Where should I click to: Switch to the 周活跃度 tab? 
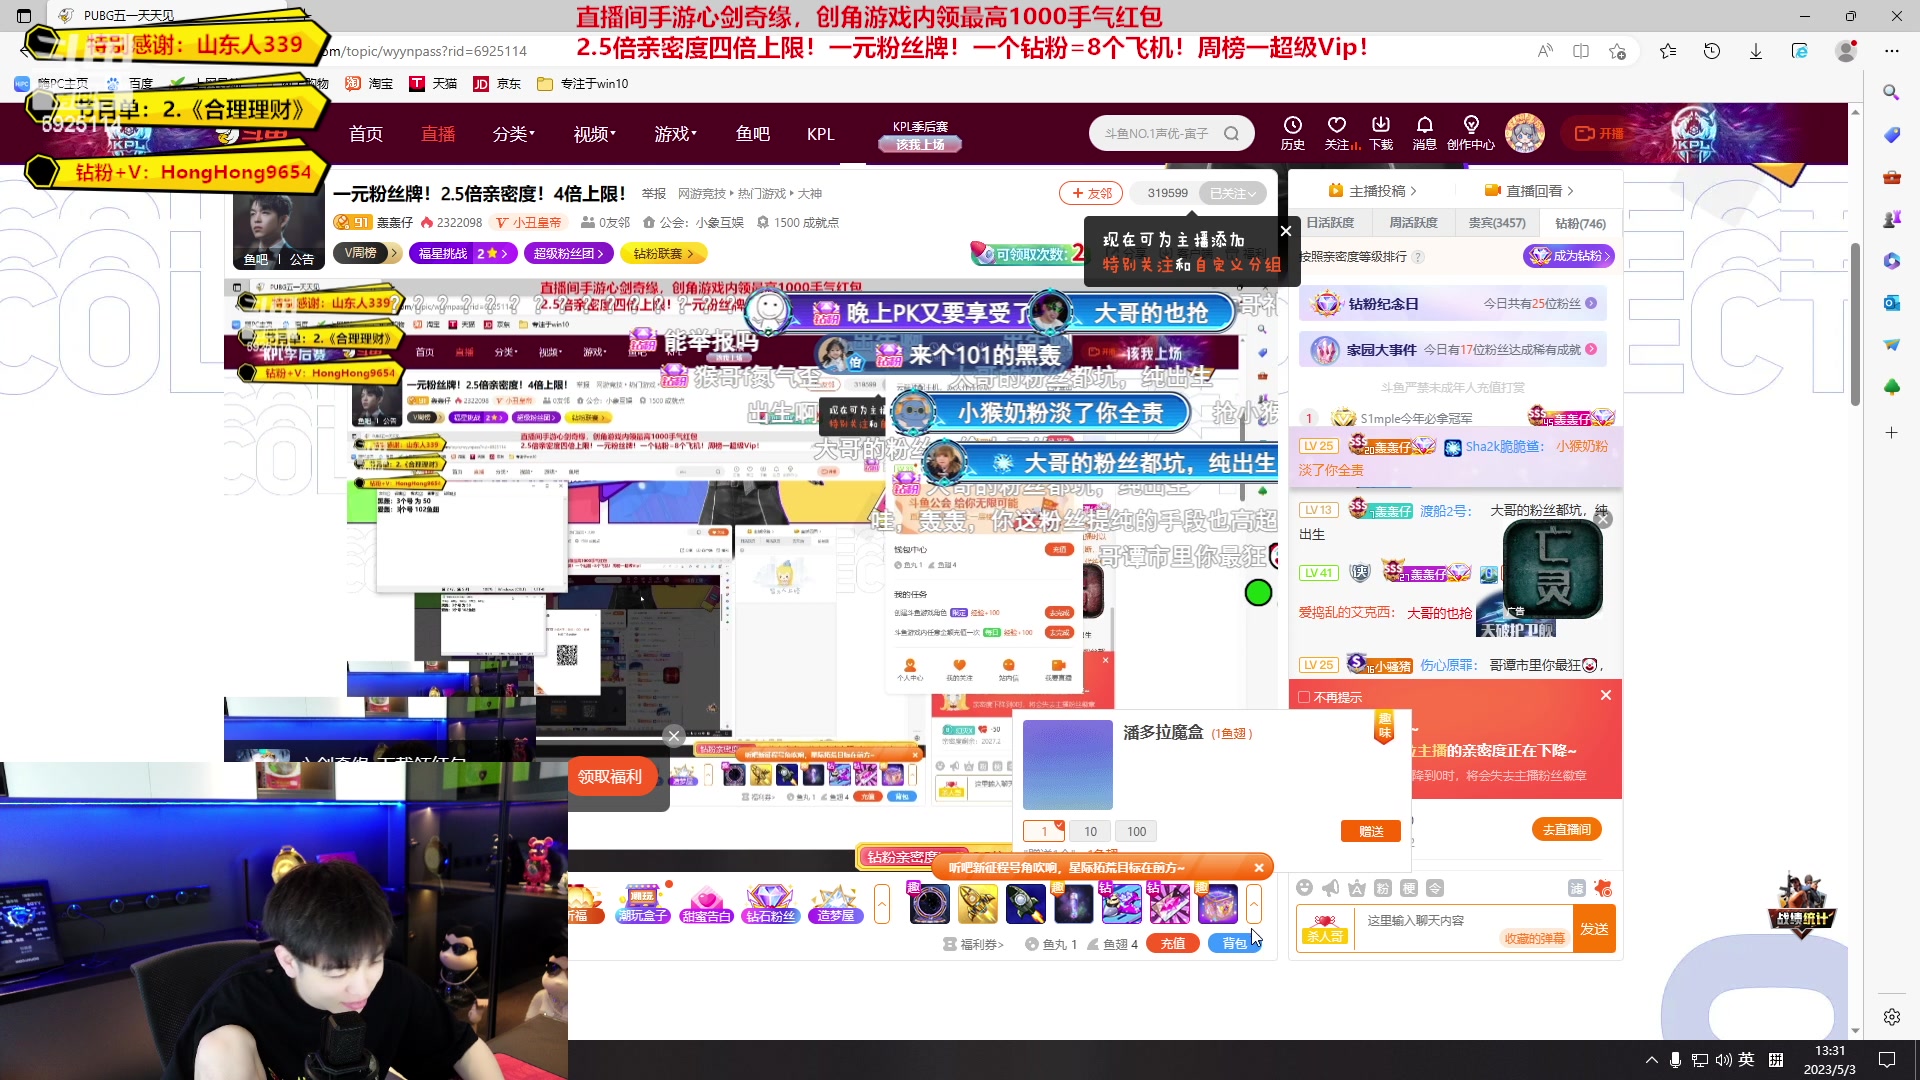coord(1413,223)
